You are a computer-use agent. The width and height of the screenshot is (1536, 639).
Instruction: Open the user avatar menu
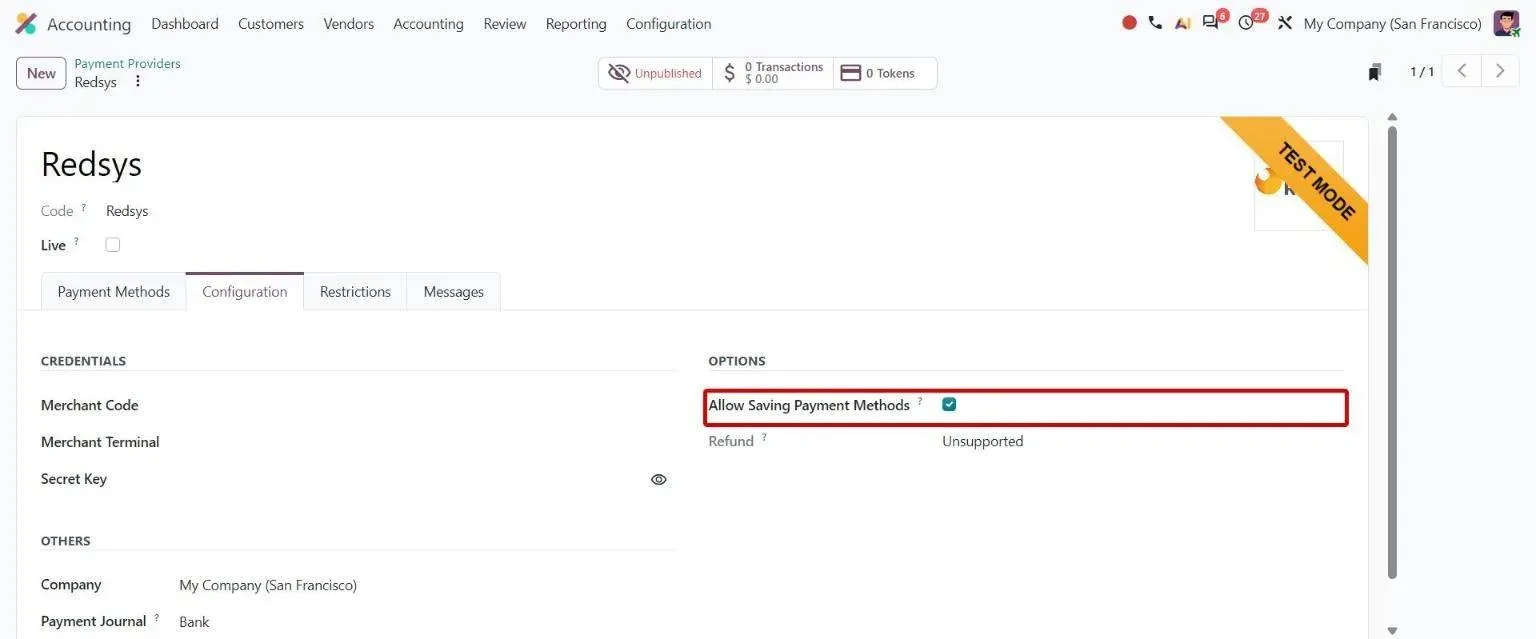pos(1506,23)
